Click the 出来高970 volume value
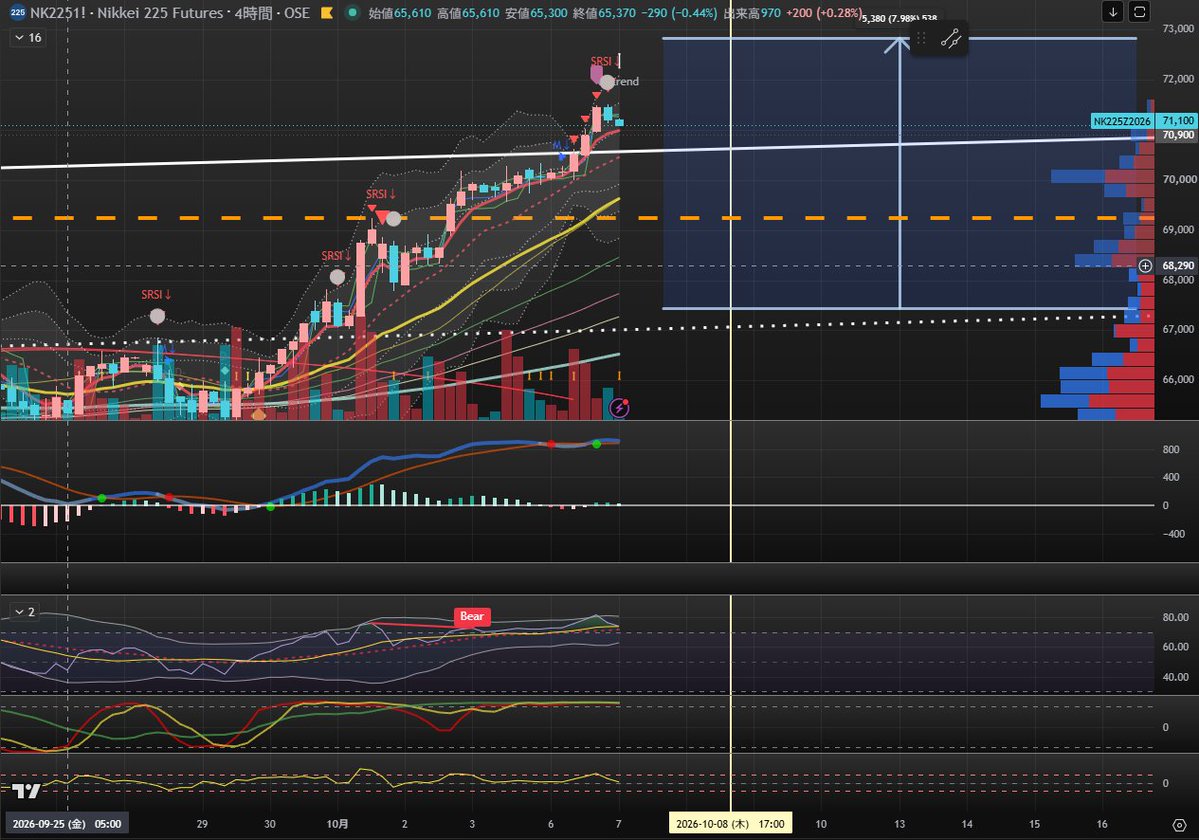The image size is (1199, 840). (752, 13)
